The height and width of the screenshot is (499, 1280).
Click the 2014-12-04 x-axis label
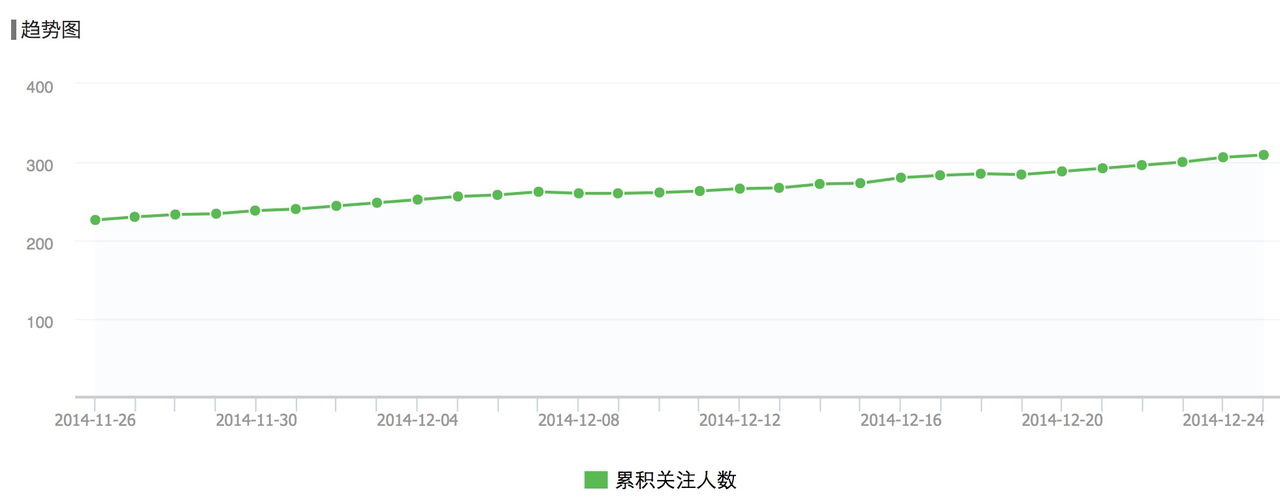[x=417, y=420]
